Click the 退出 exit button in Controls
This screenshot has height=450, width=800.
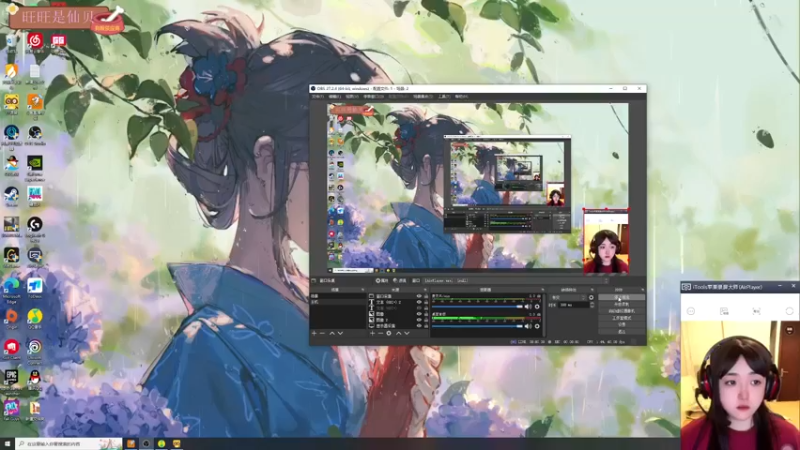tap(621, 332)
